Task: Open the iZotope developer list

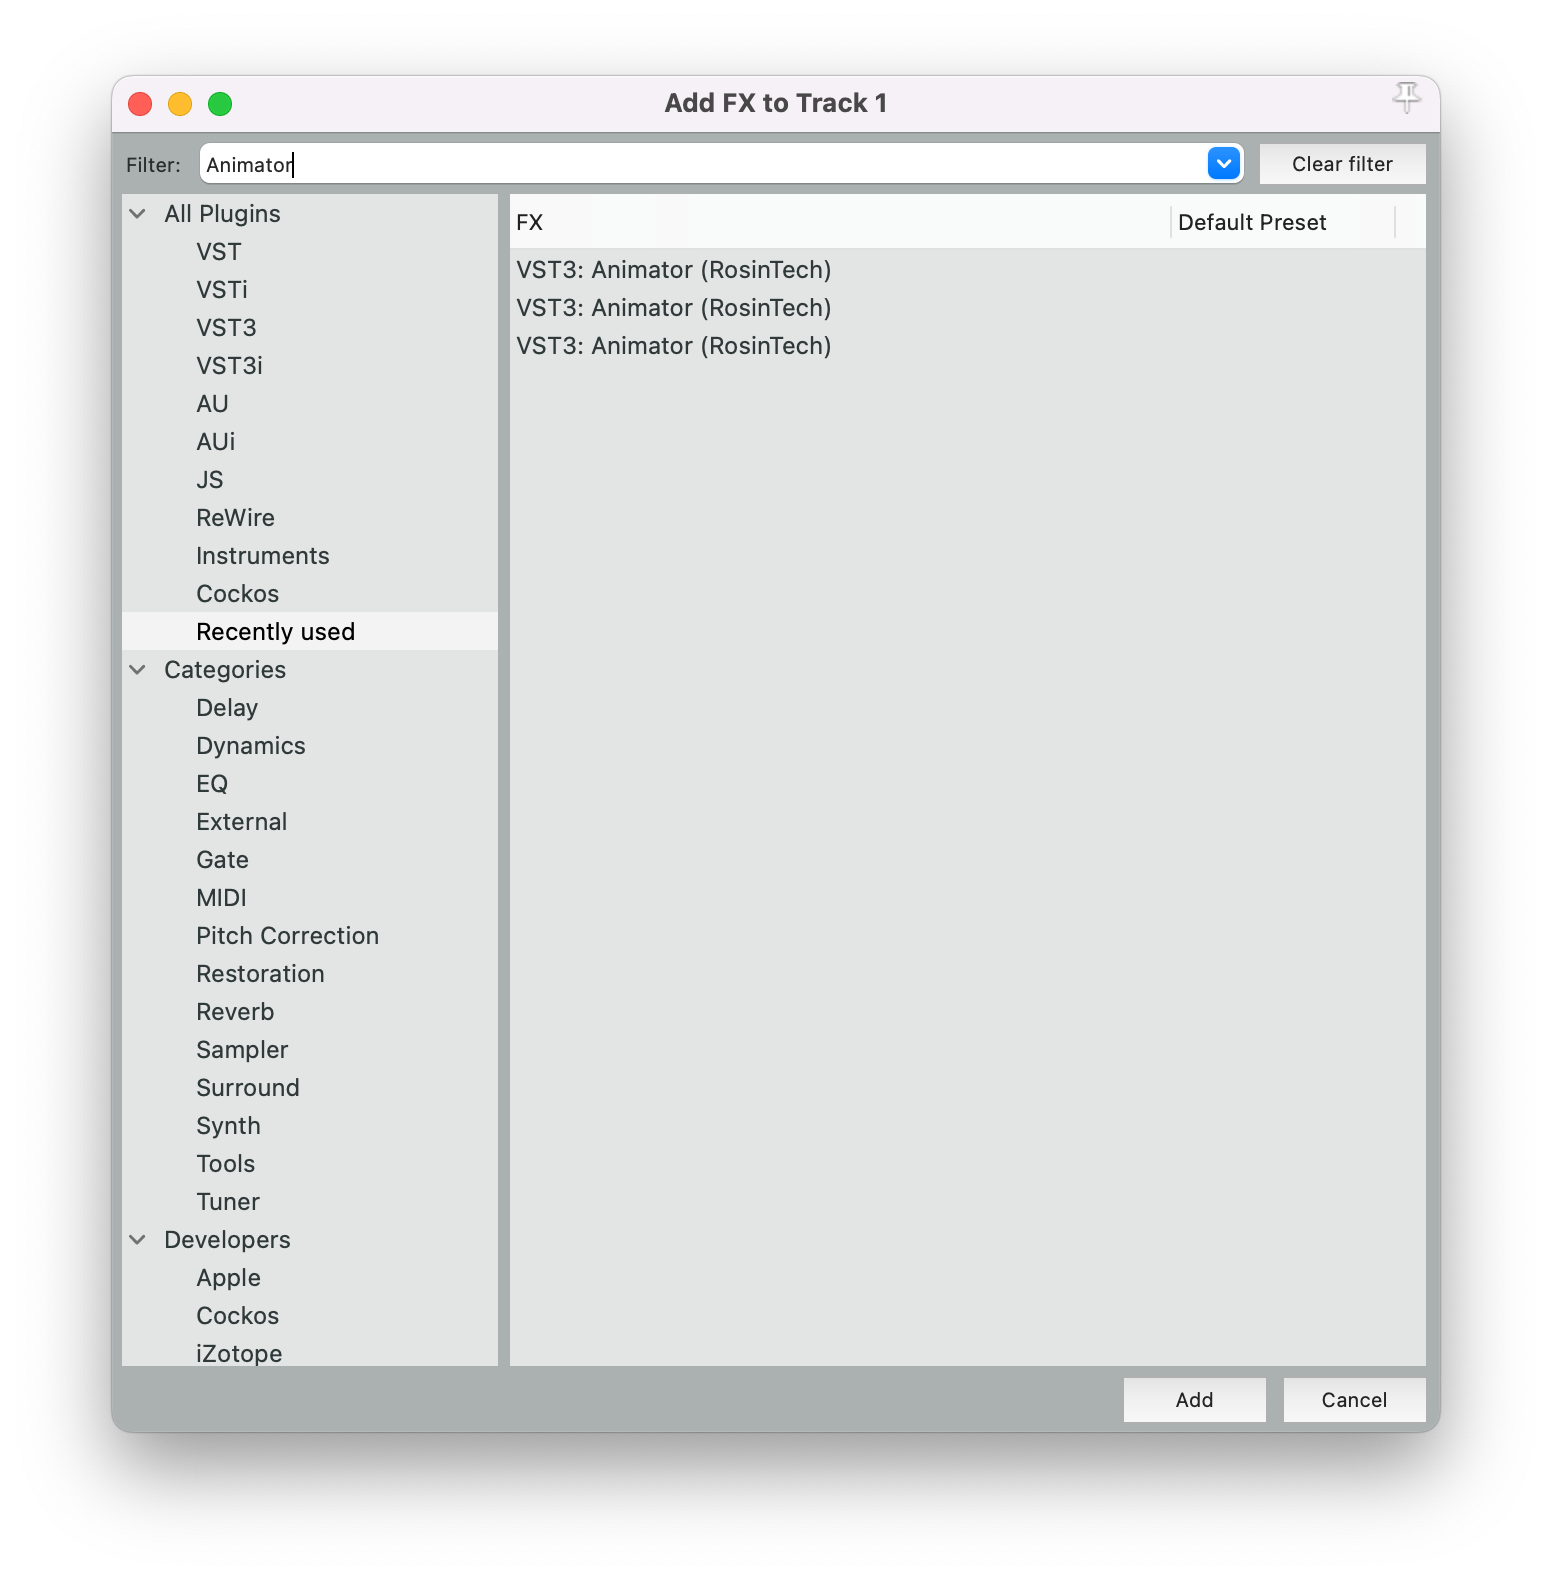Action: coord(239,1353)
